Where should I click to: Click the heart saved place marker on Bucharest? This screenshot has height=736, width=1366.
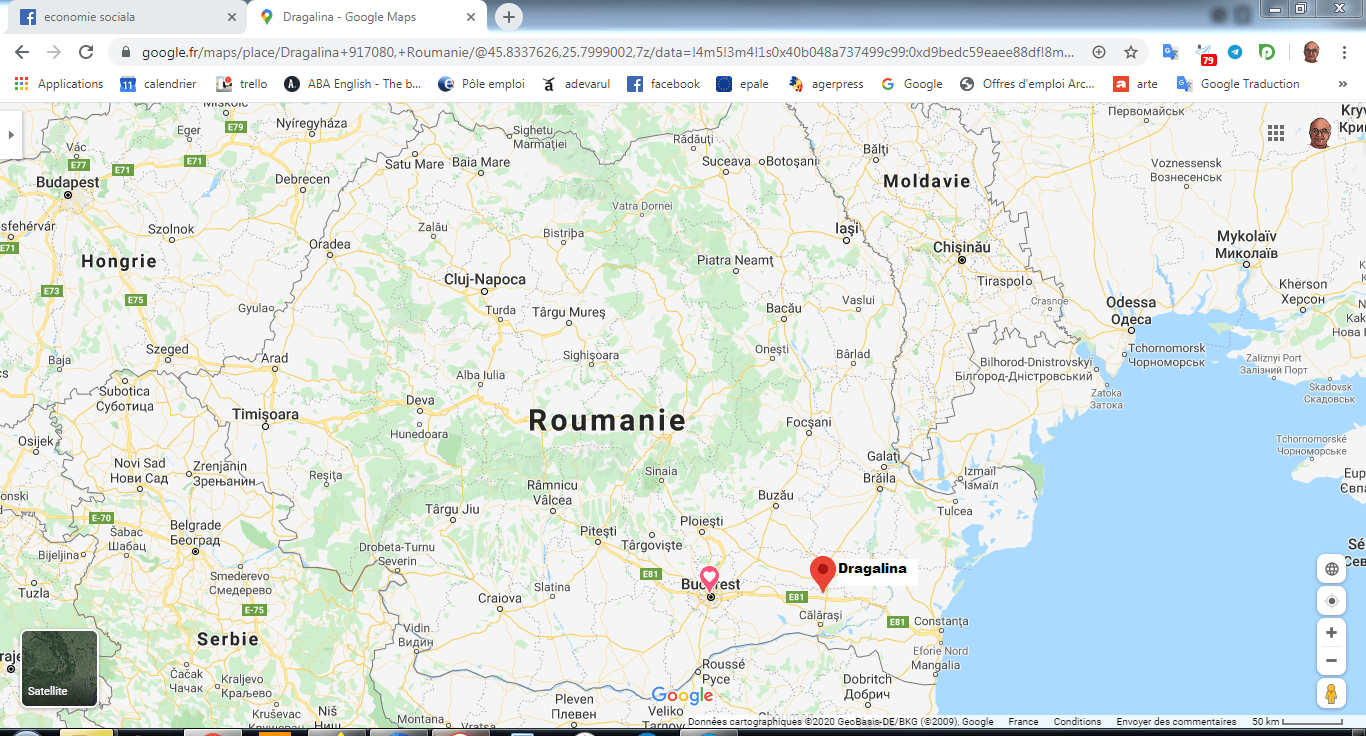(709, 577)
